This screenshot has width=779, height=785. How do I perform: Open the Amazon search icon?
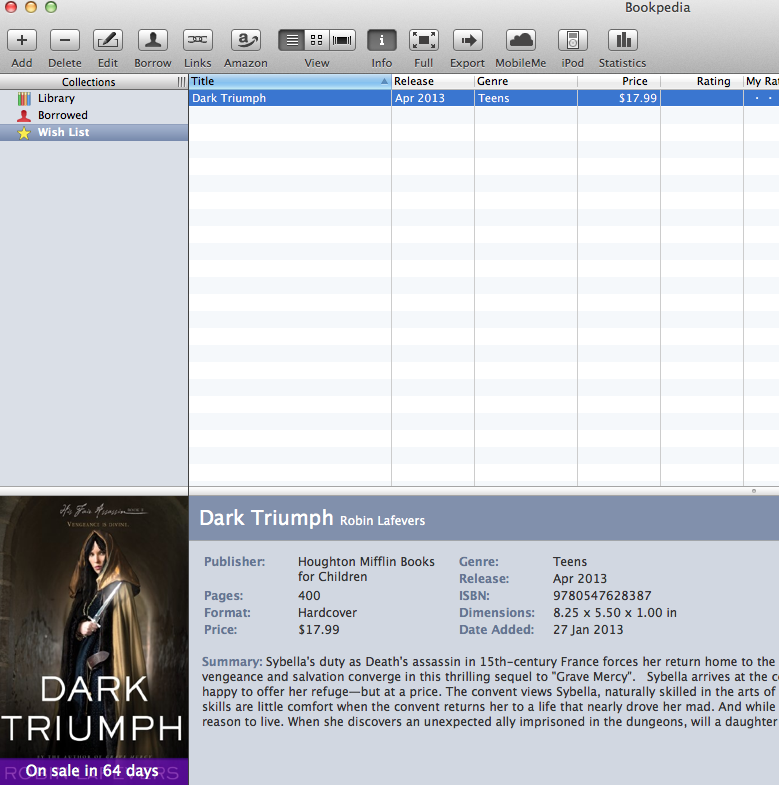click(245, 41)
